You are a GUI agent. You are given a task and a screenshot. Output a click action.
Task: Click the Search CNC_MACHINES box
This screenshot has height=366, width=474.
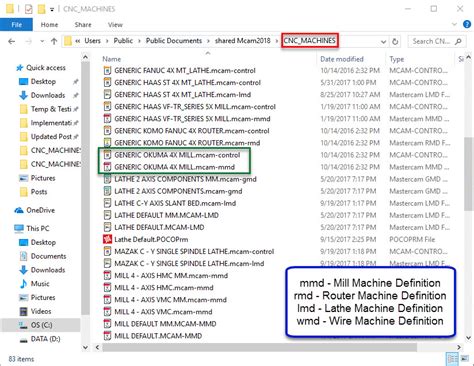click(x=437, y=41)
